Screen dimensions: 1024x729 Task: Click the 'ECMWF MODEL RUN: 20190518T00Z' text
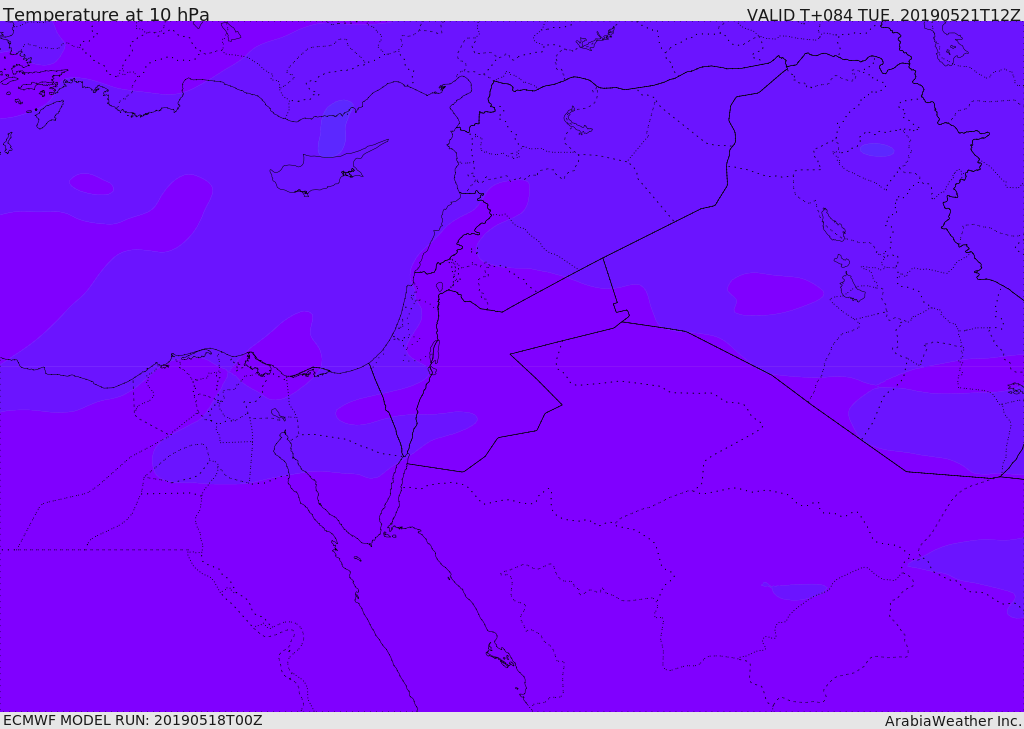coord(133,720)
